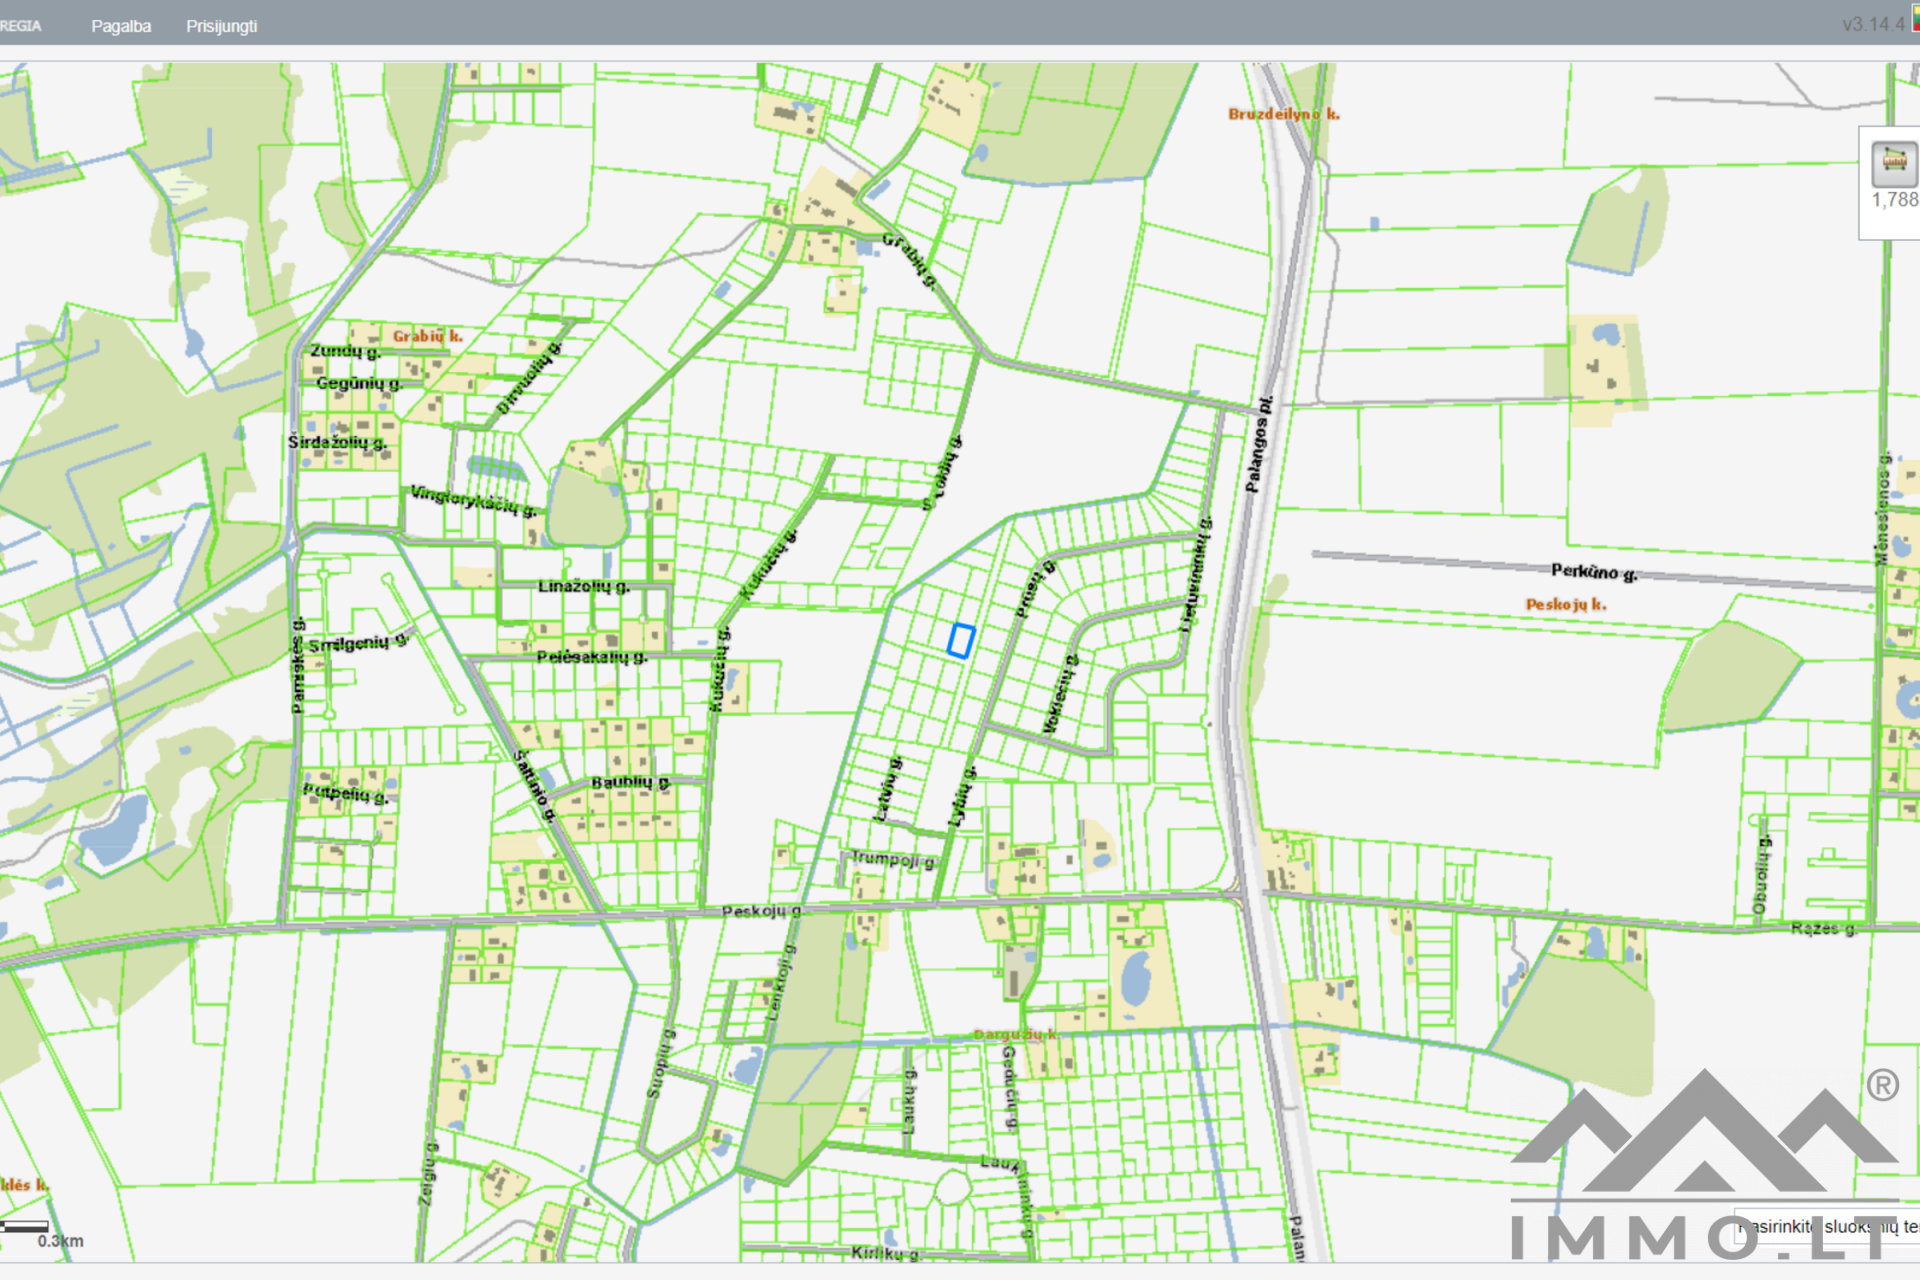Click the Zundų g. street label
Image resolution: width=1920 pixels, height=1280 pixels.
click(x=345, y=351)
